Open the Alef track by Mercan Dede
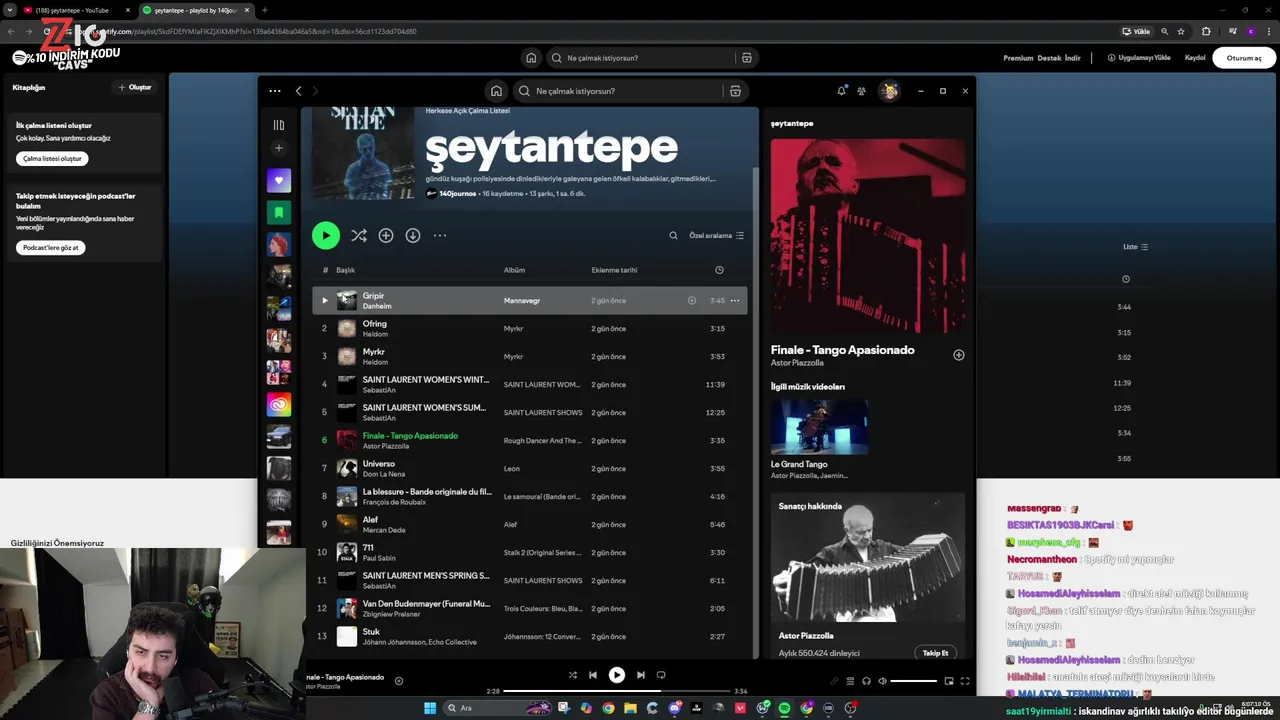1280x720 pixels. pyautogui.click(x=370, y=520)
